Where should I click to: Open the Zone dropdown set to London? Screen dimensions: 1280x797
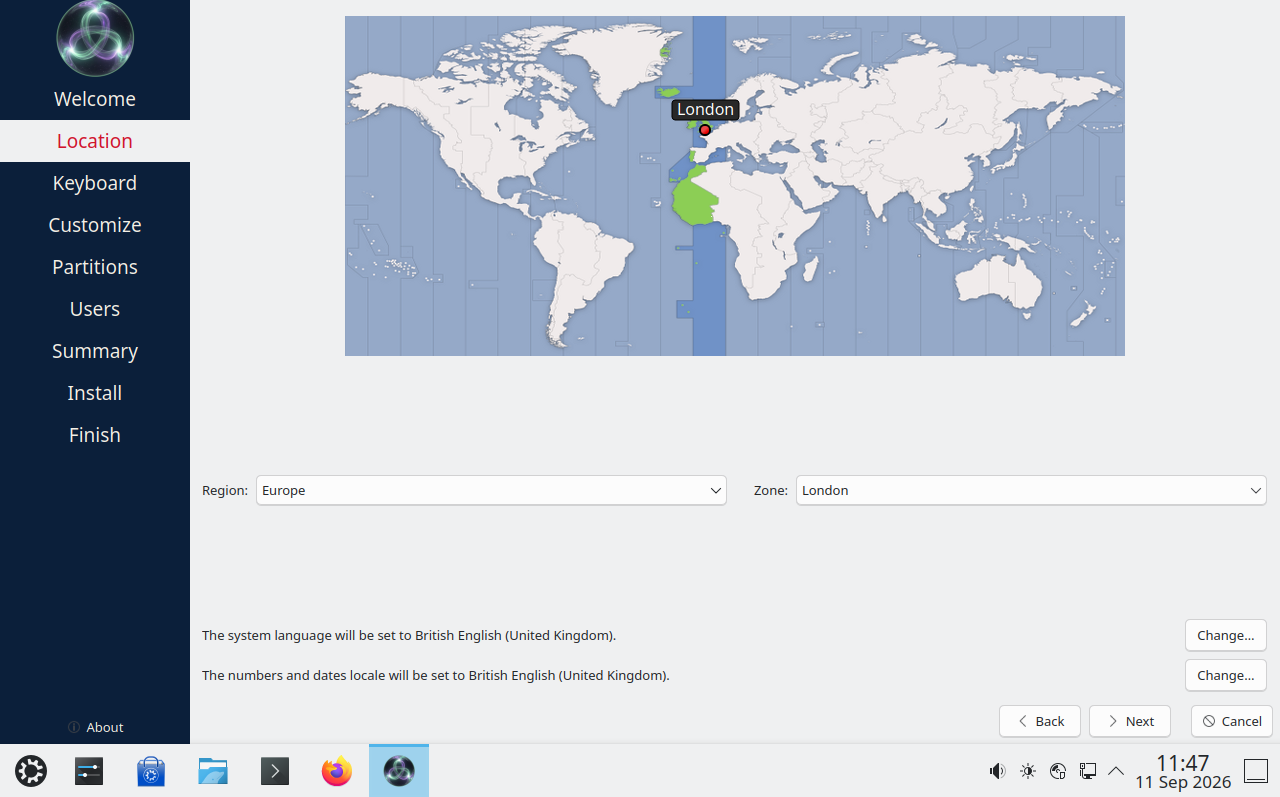pos(1031,490)
